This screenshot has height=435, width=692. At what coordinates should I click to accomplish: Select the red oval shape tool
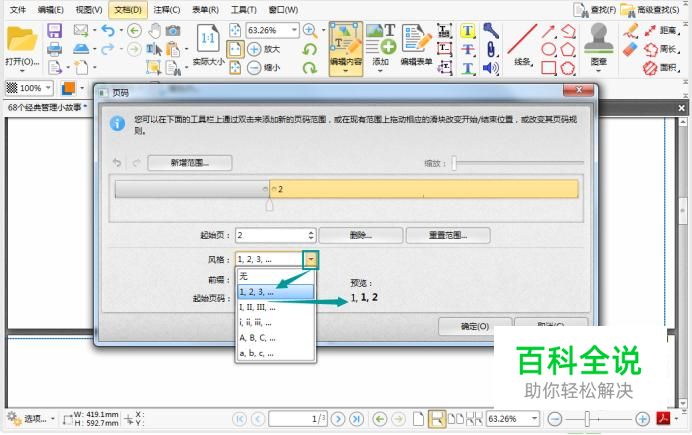[x=549, y=49]
